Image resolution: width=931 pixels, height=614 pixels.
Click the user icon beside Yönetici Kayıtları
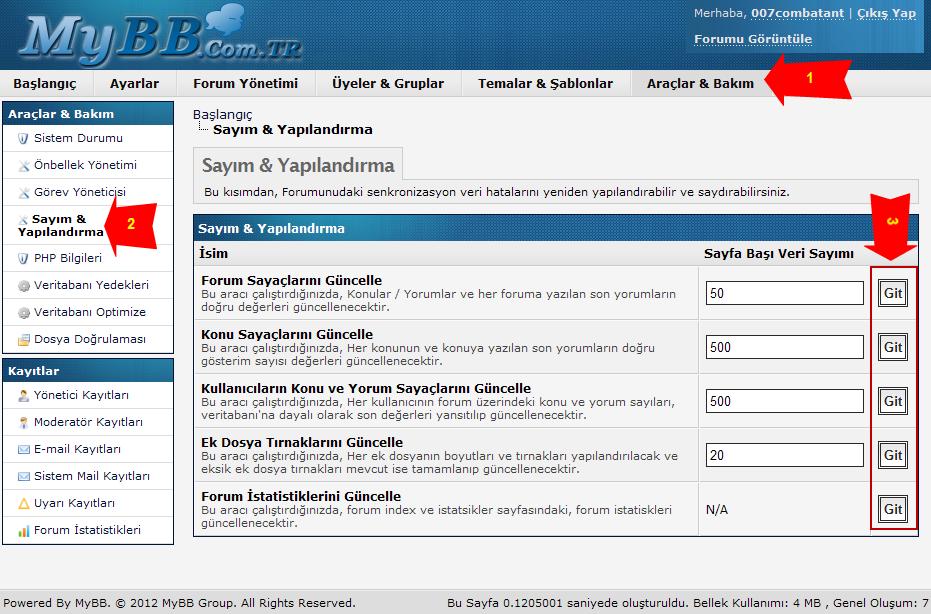coord(24,395)
